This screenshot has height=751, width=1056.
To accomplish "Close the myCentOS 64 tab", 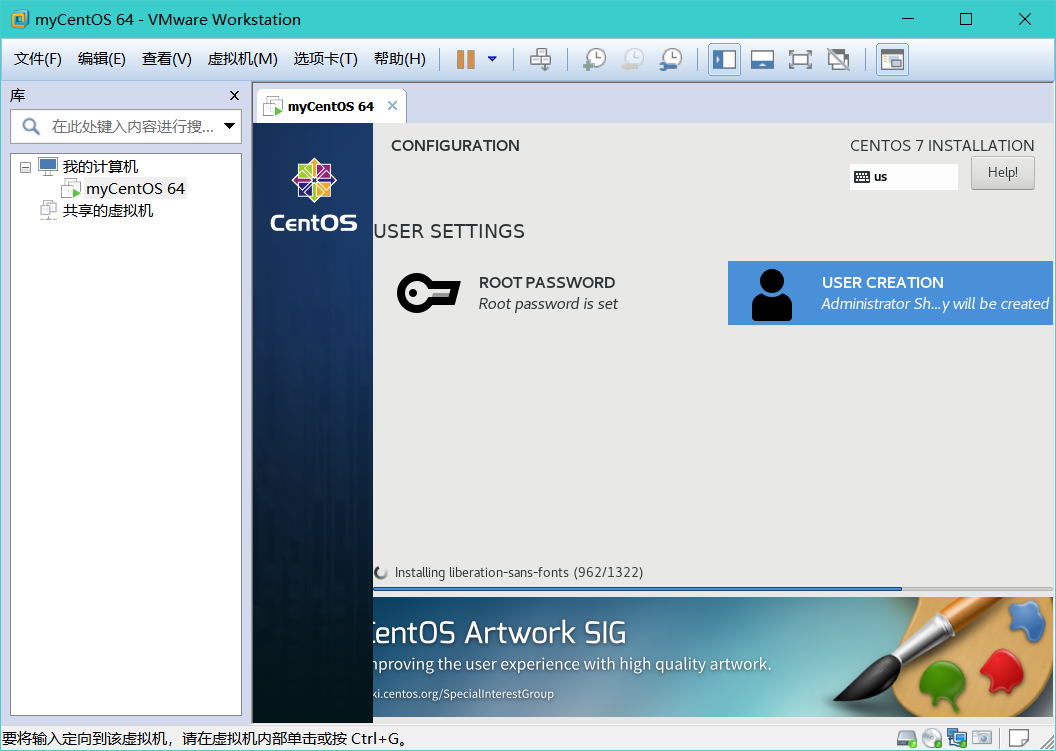I will (x=393, y=106).
